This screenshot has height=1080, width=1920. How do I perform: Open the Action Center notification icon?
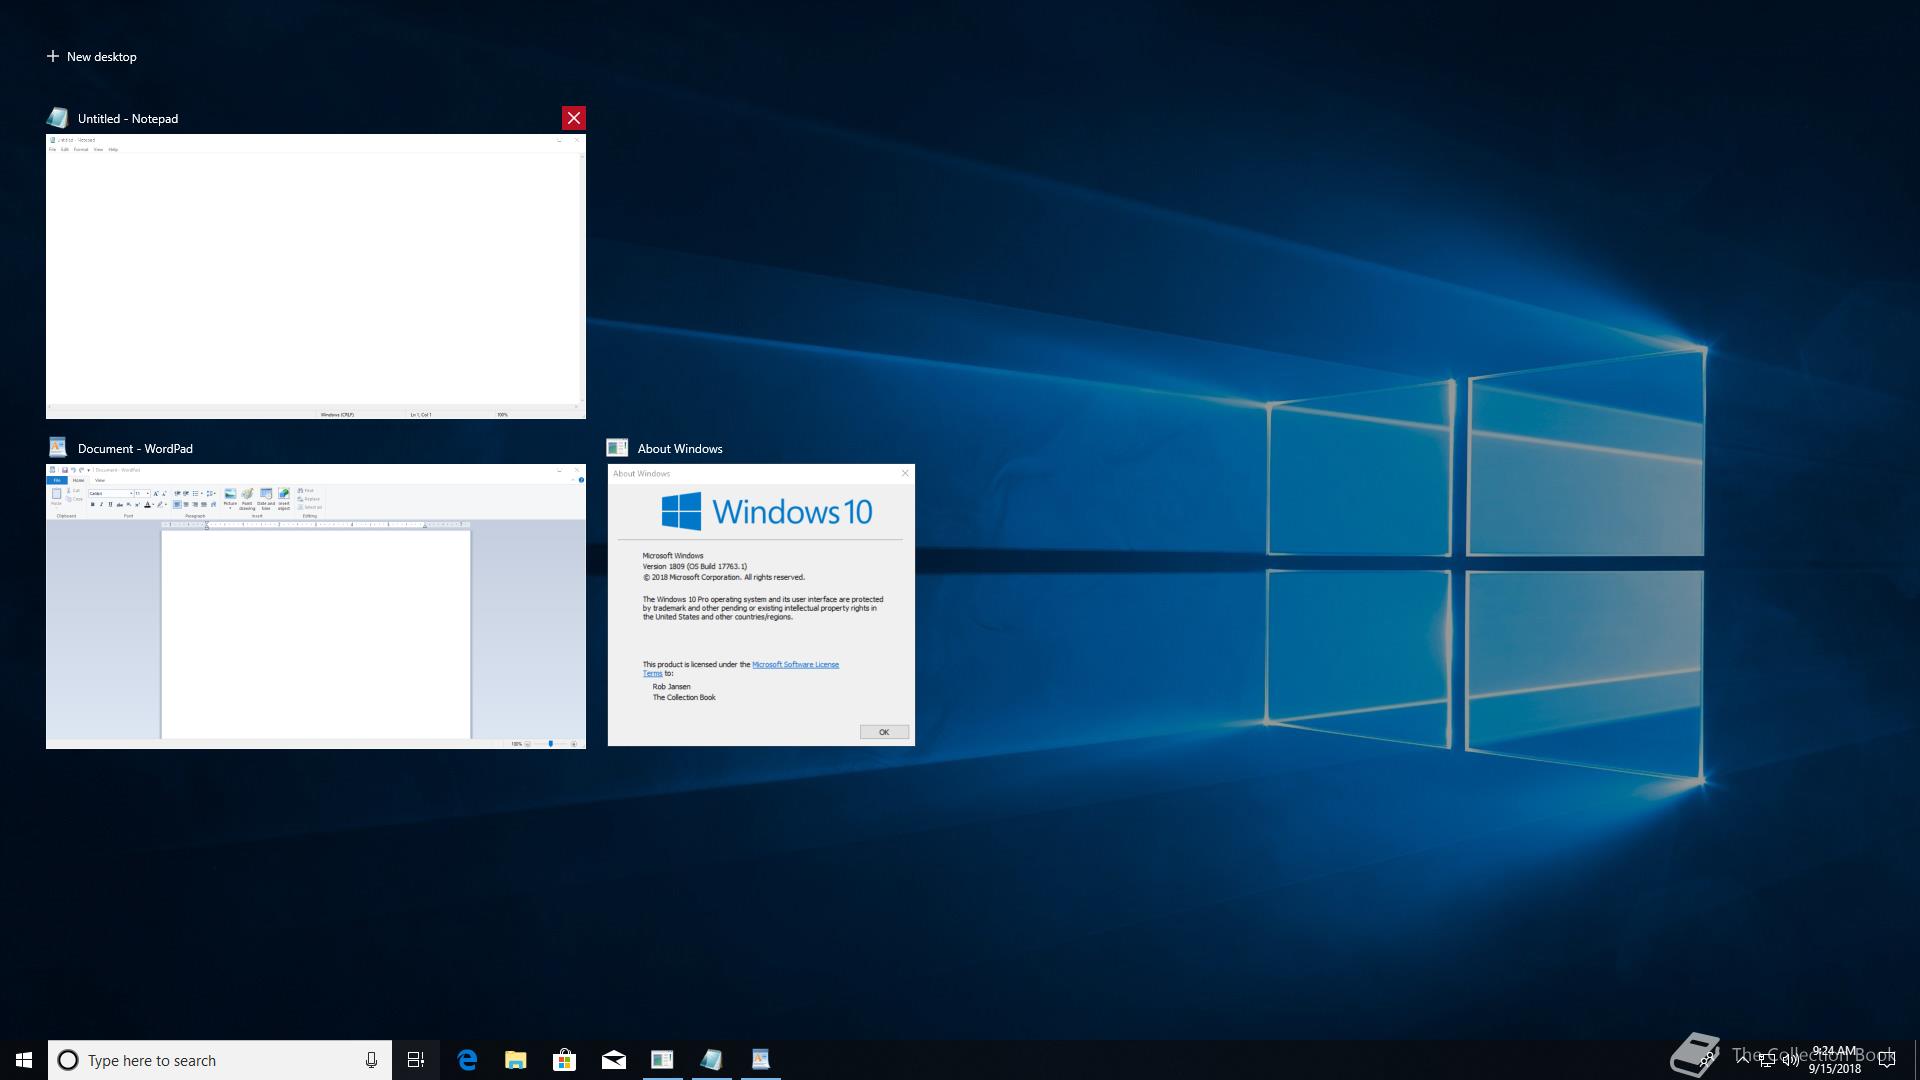pos(1887,1060)
